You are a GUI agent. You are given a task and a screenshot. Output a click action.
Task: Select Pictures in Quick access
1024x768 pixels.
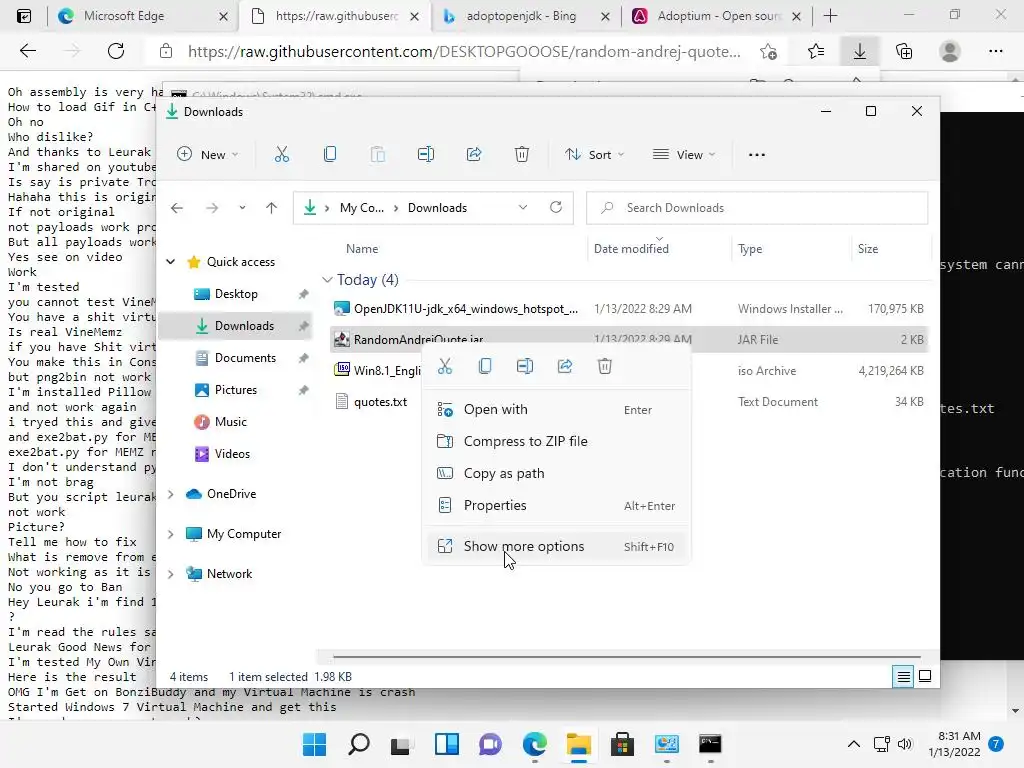(x=235, y=390)
